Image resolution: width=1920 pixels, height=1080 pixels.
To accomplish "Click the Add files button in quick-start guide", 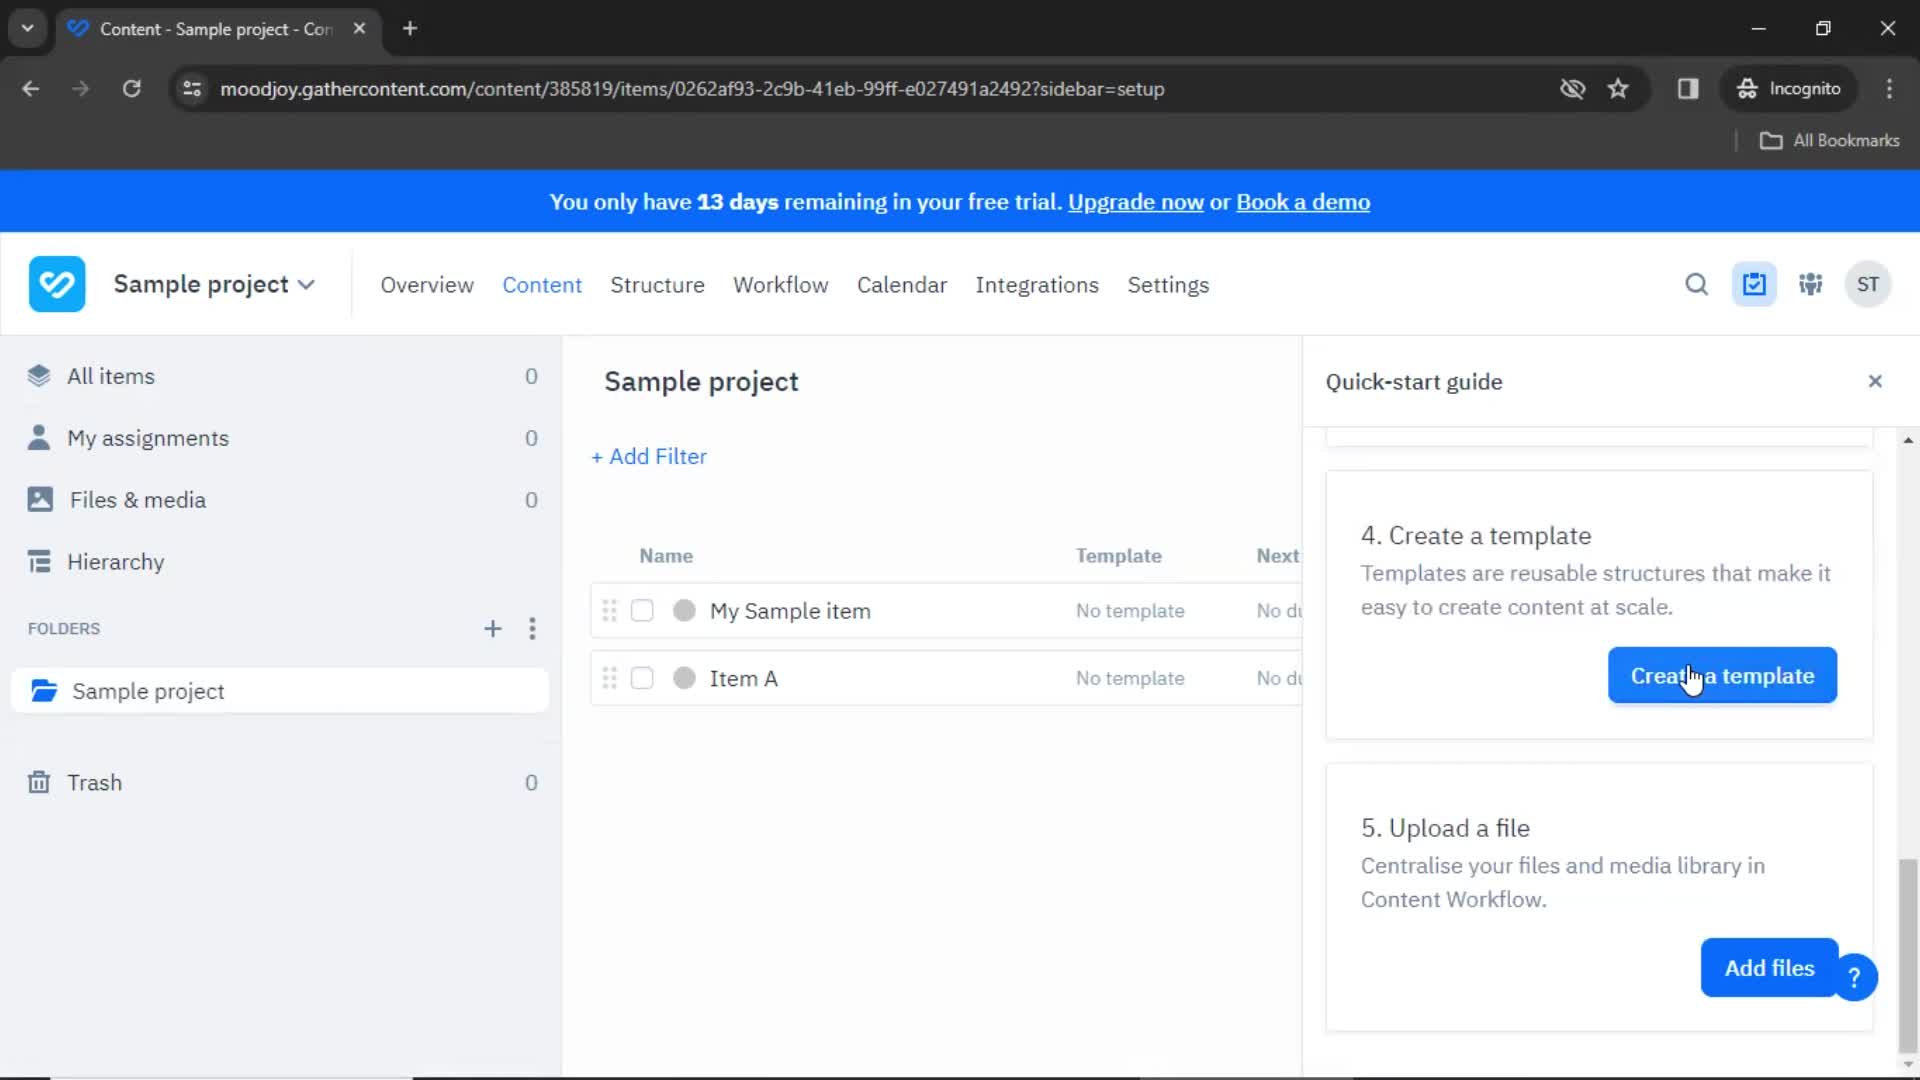I will (1770, 968).
